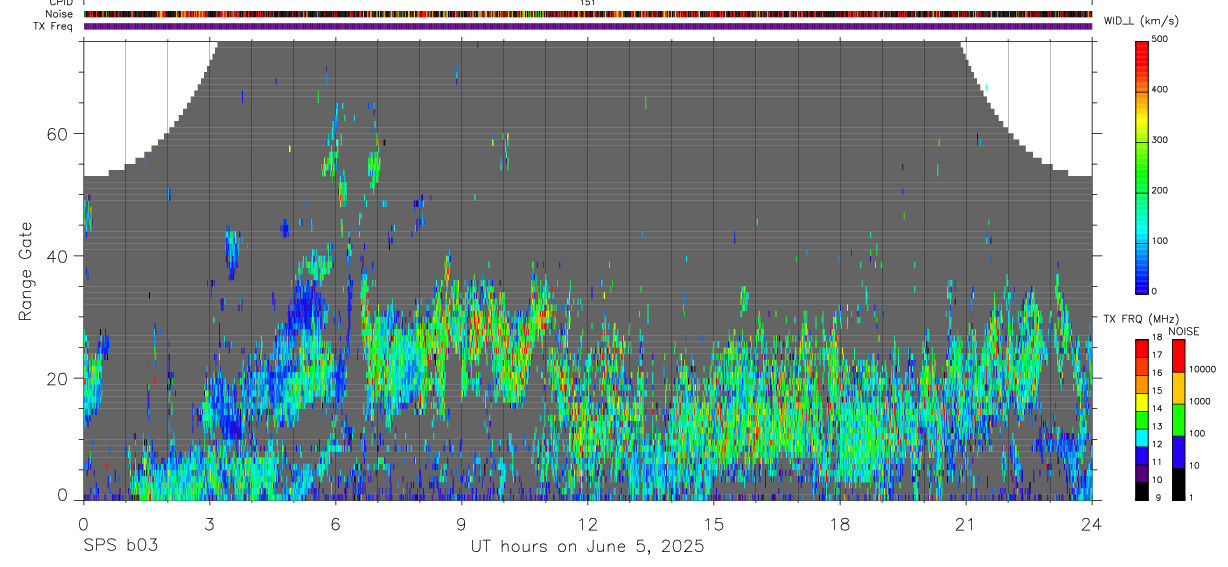
Task: Click the purple TX Freq strip bar
Action: (x=587, y=26)
